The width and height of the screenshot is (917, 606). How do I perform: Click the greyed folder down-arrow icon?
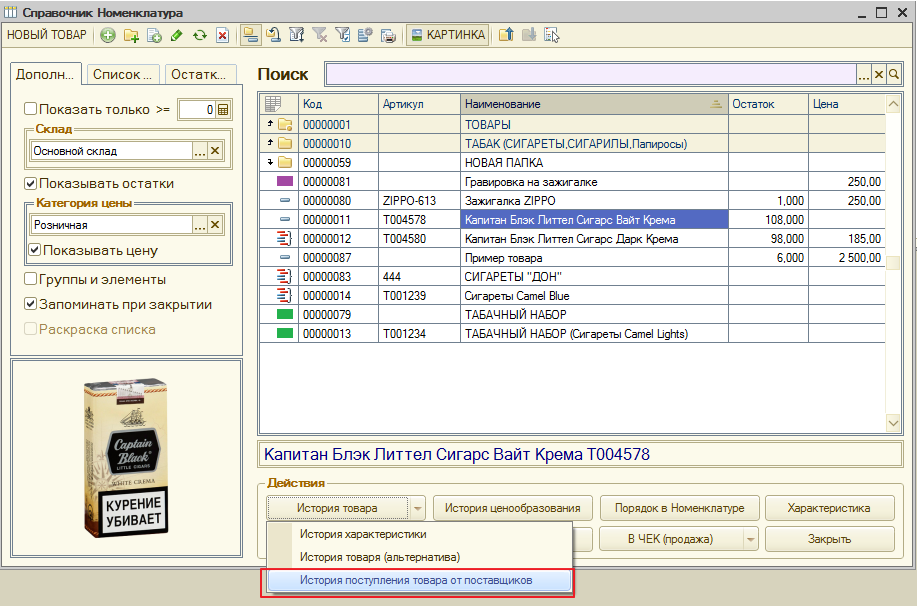click(x=529, y=36)
